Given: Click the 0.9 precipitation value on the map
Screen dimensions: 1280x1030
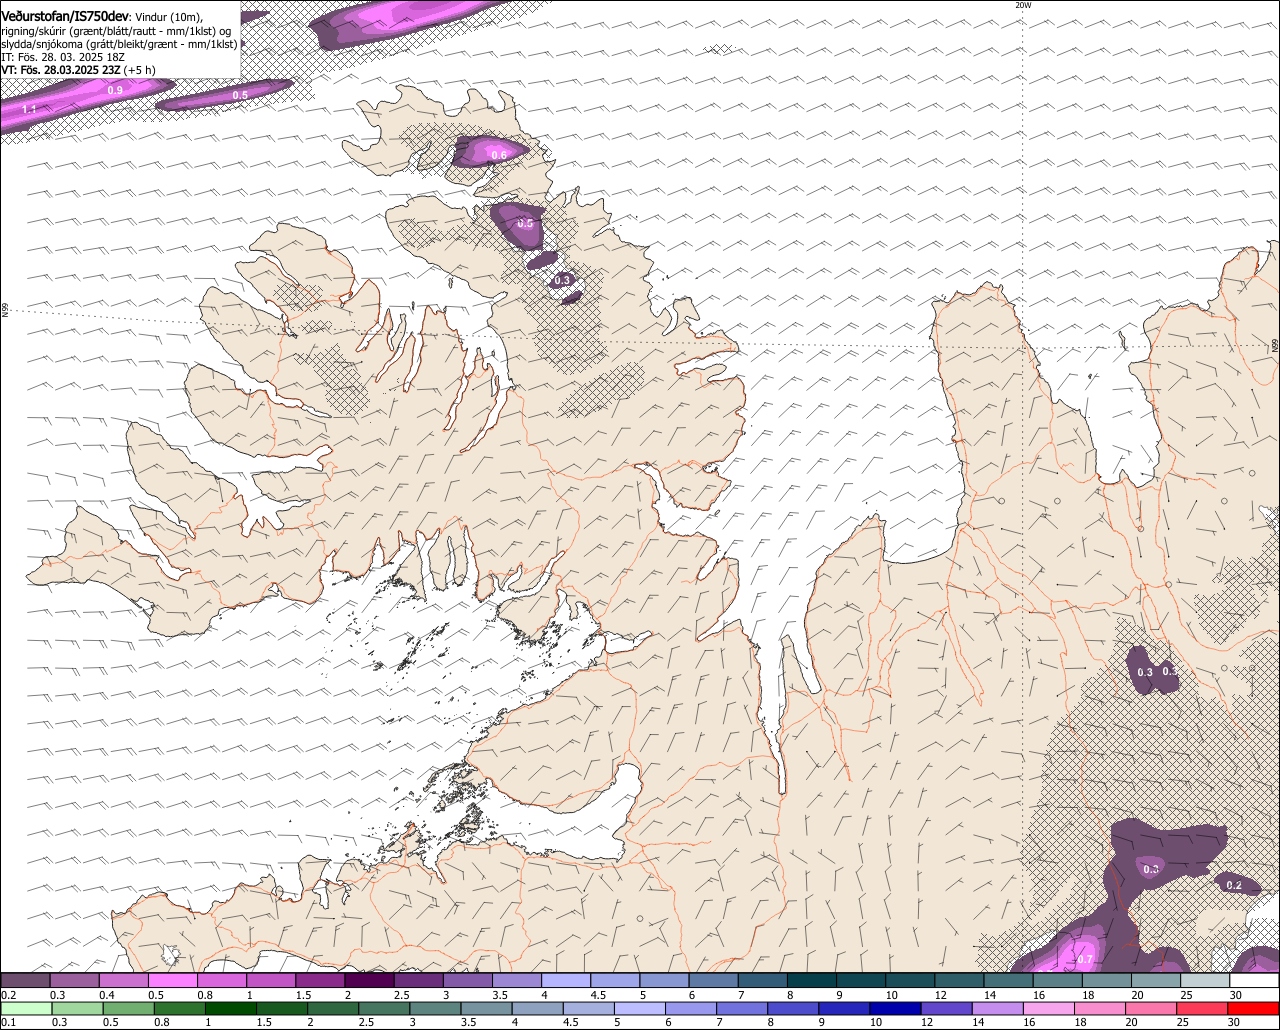Looking at the screenshot, I should pyautogui.click(x=115, y=91).
